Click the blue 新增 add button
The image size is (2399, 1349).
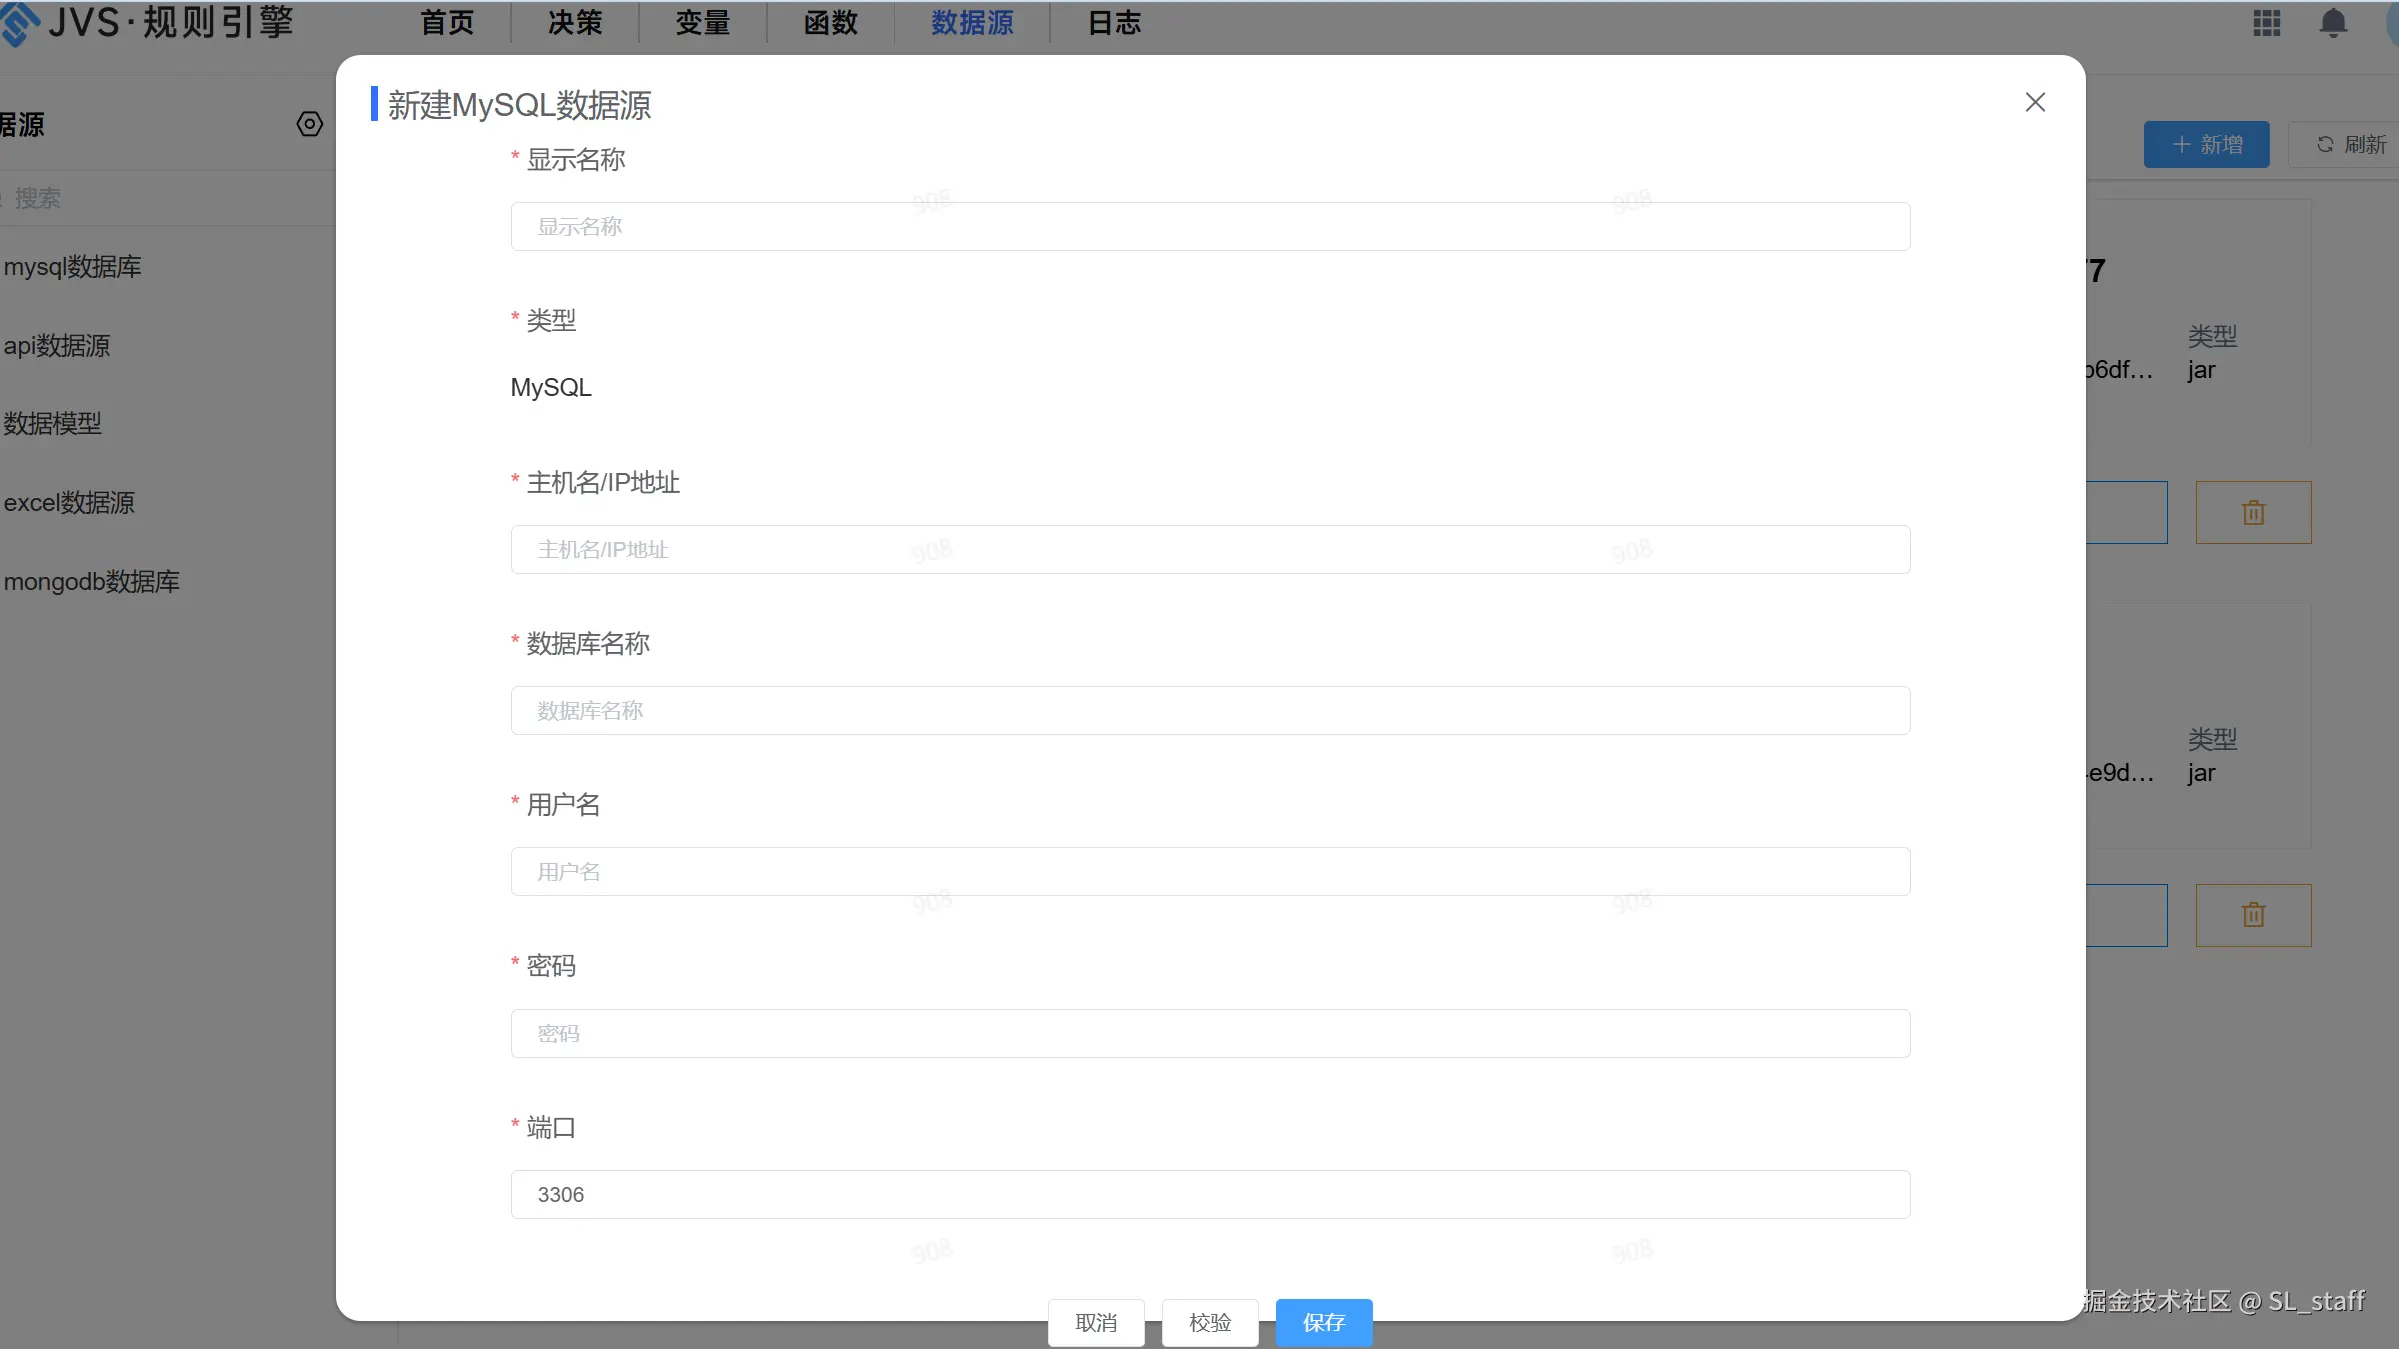pyautogui.click(x=2205, y=145)
